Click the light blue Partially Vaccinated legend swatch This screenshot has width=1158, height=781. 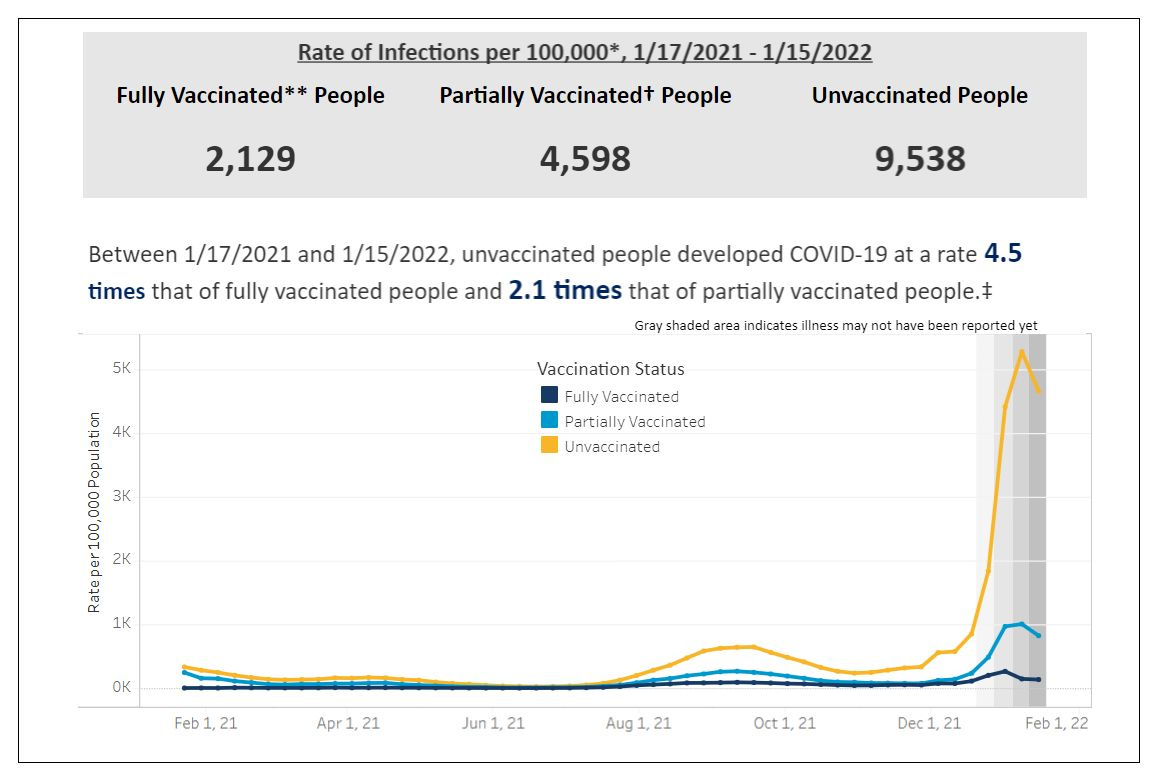[549, 420]
